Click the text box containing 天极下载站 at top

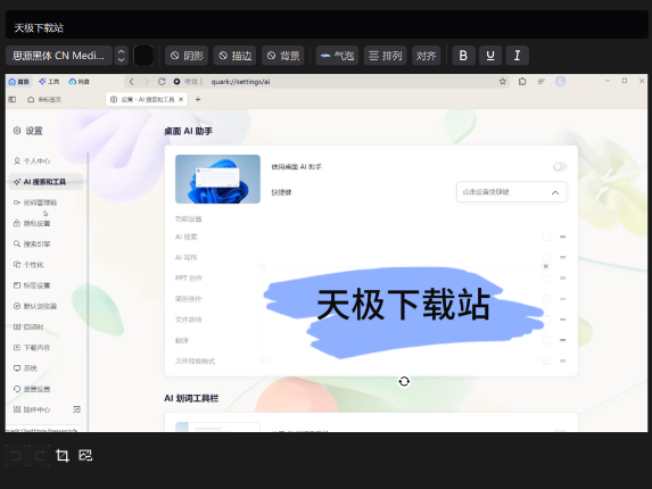[326, 26]
